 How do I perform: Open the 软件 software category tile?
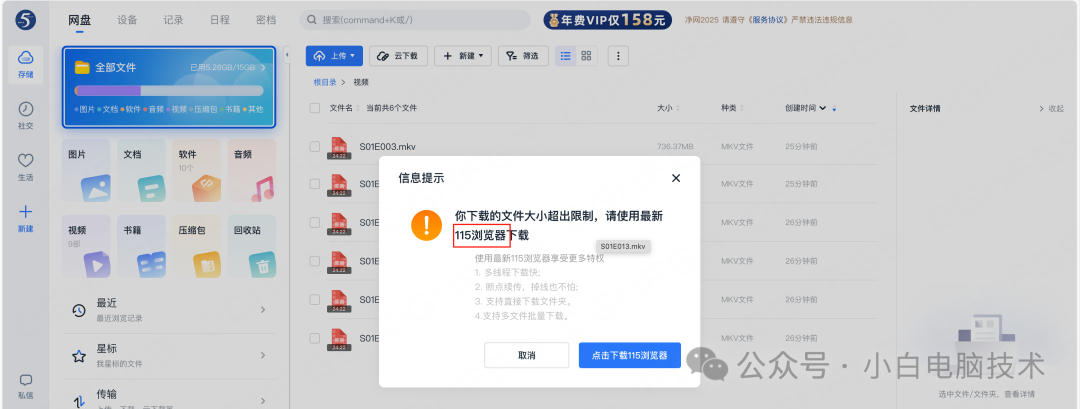196,171
